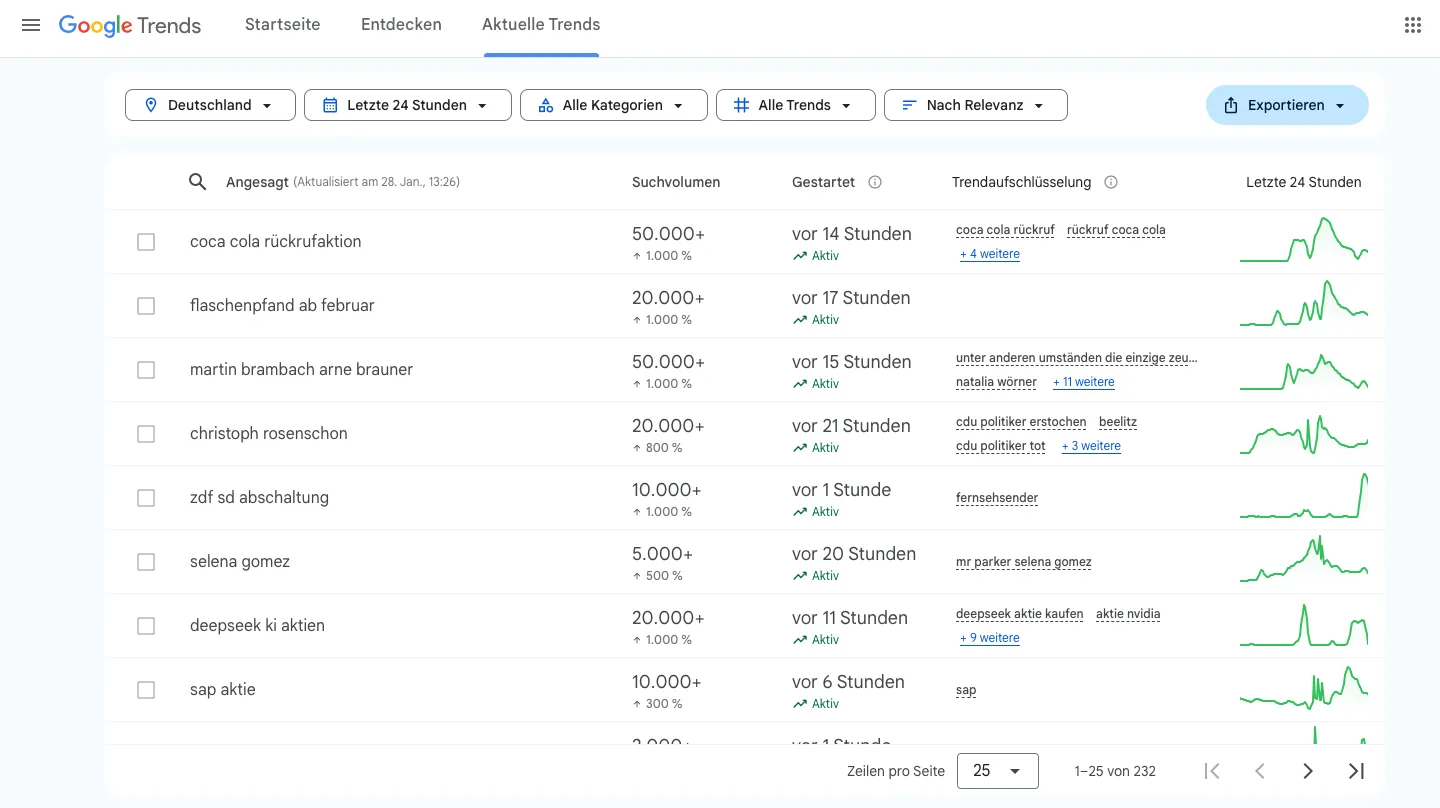Tick the zdf sd abschaltung checkbox
Image resolution: width=1440 pixels, height=808 pixels.
[146, 498]
